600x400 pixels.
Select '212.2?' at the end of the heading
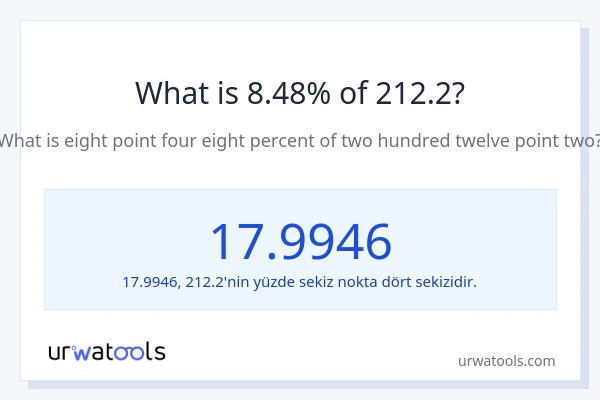click(420, 93)
